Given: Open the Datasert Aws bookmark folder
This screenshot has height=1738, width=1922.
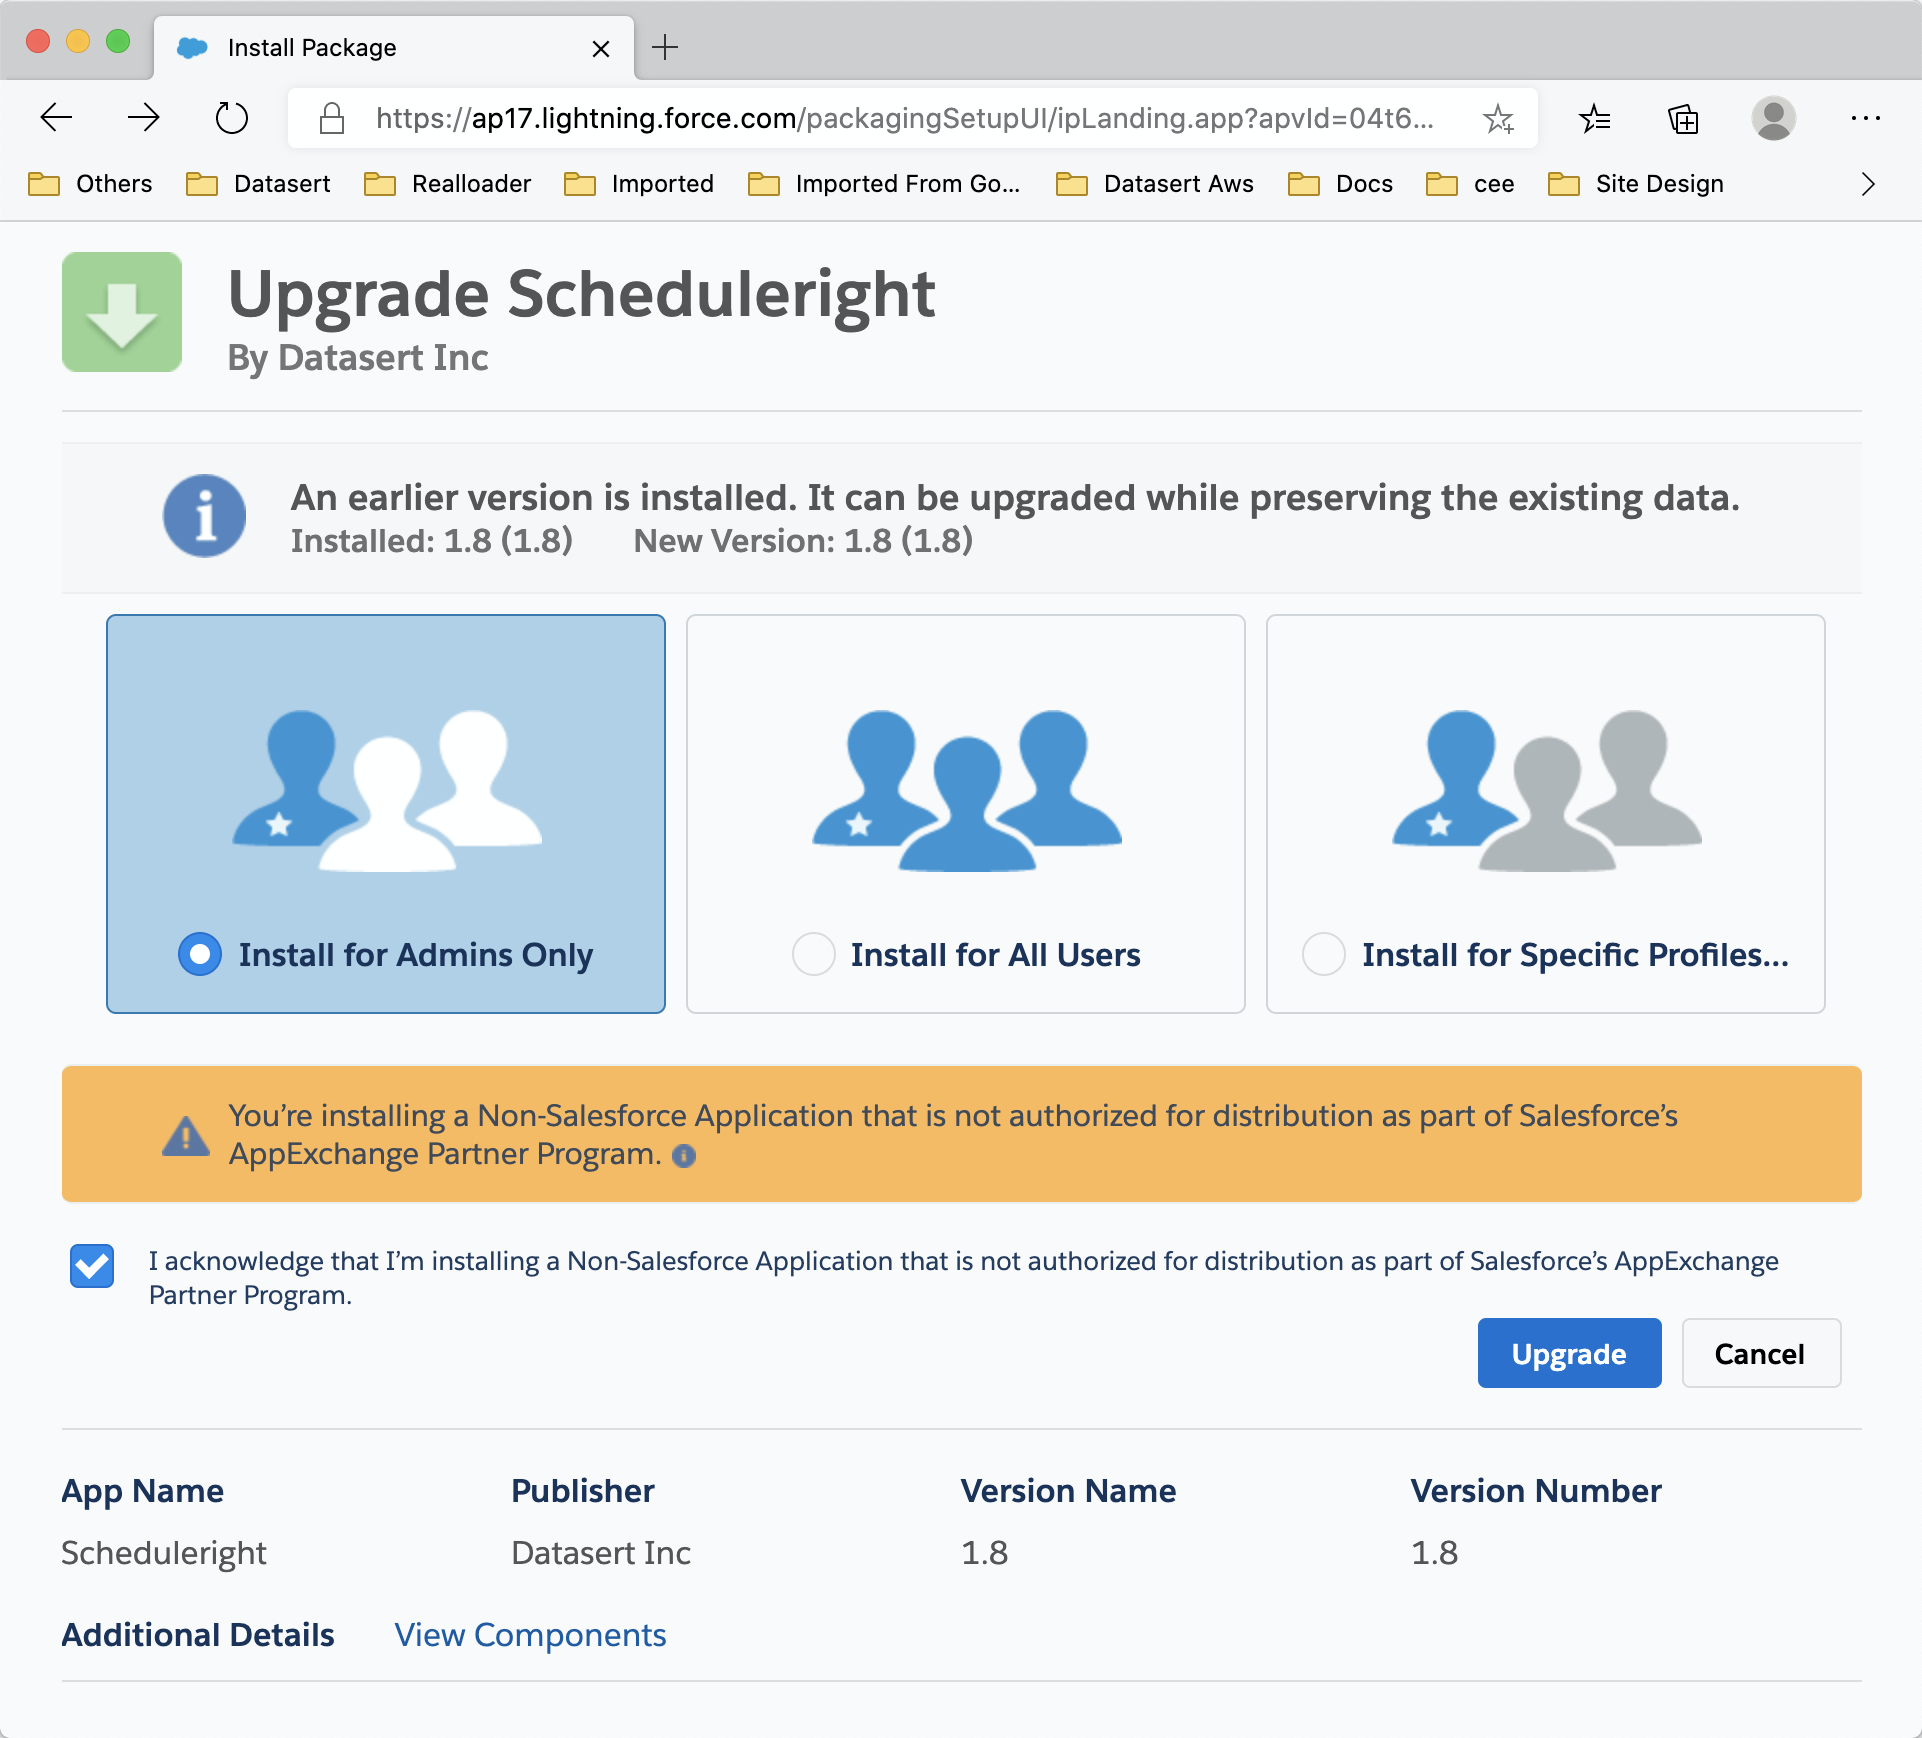Looking at the screenshot, I should [1155, 184].
